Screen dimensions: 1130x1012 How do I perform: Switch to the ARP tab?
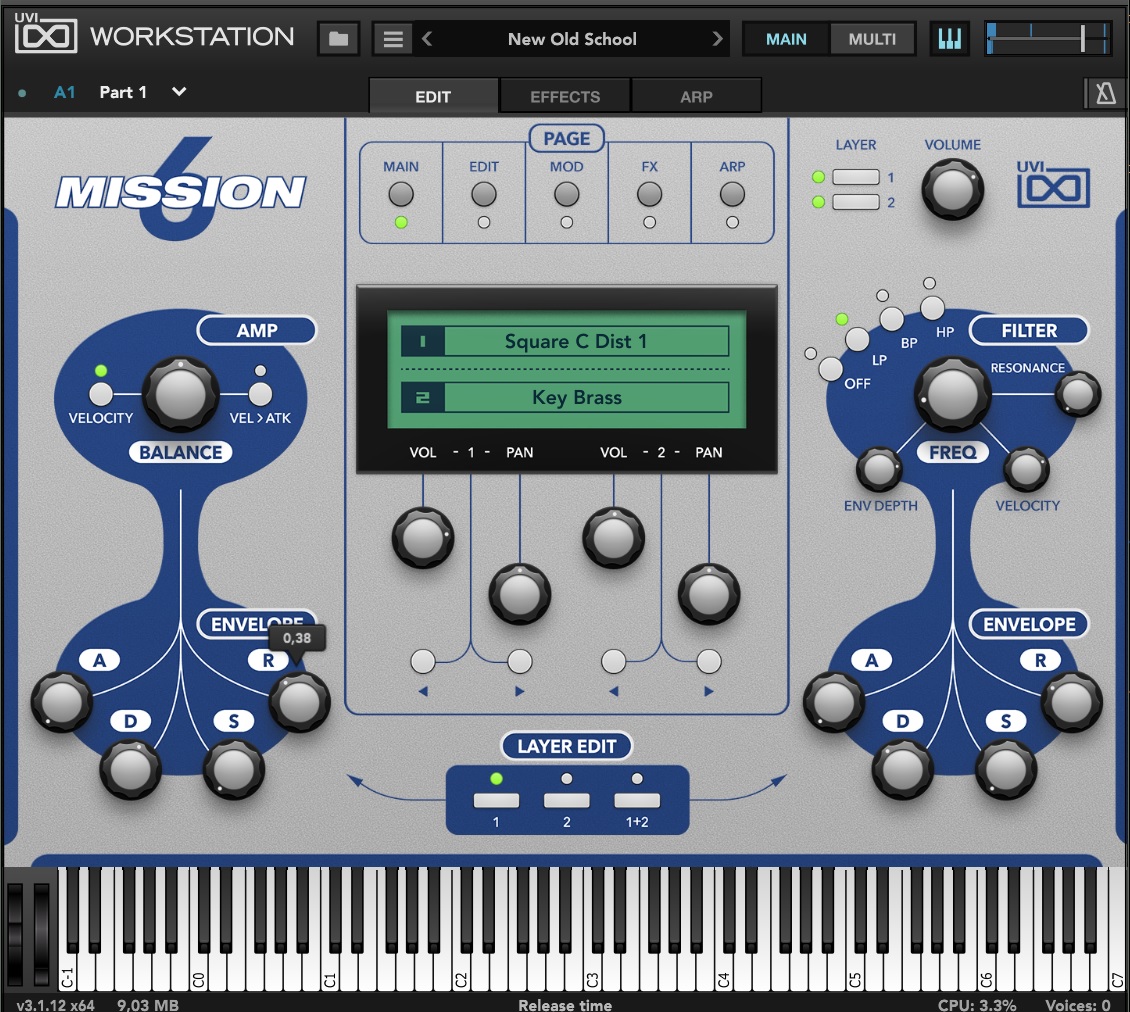pos(696,97)
